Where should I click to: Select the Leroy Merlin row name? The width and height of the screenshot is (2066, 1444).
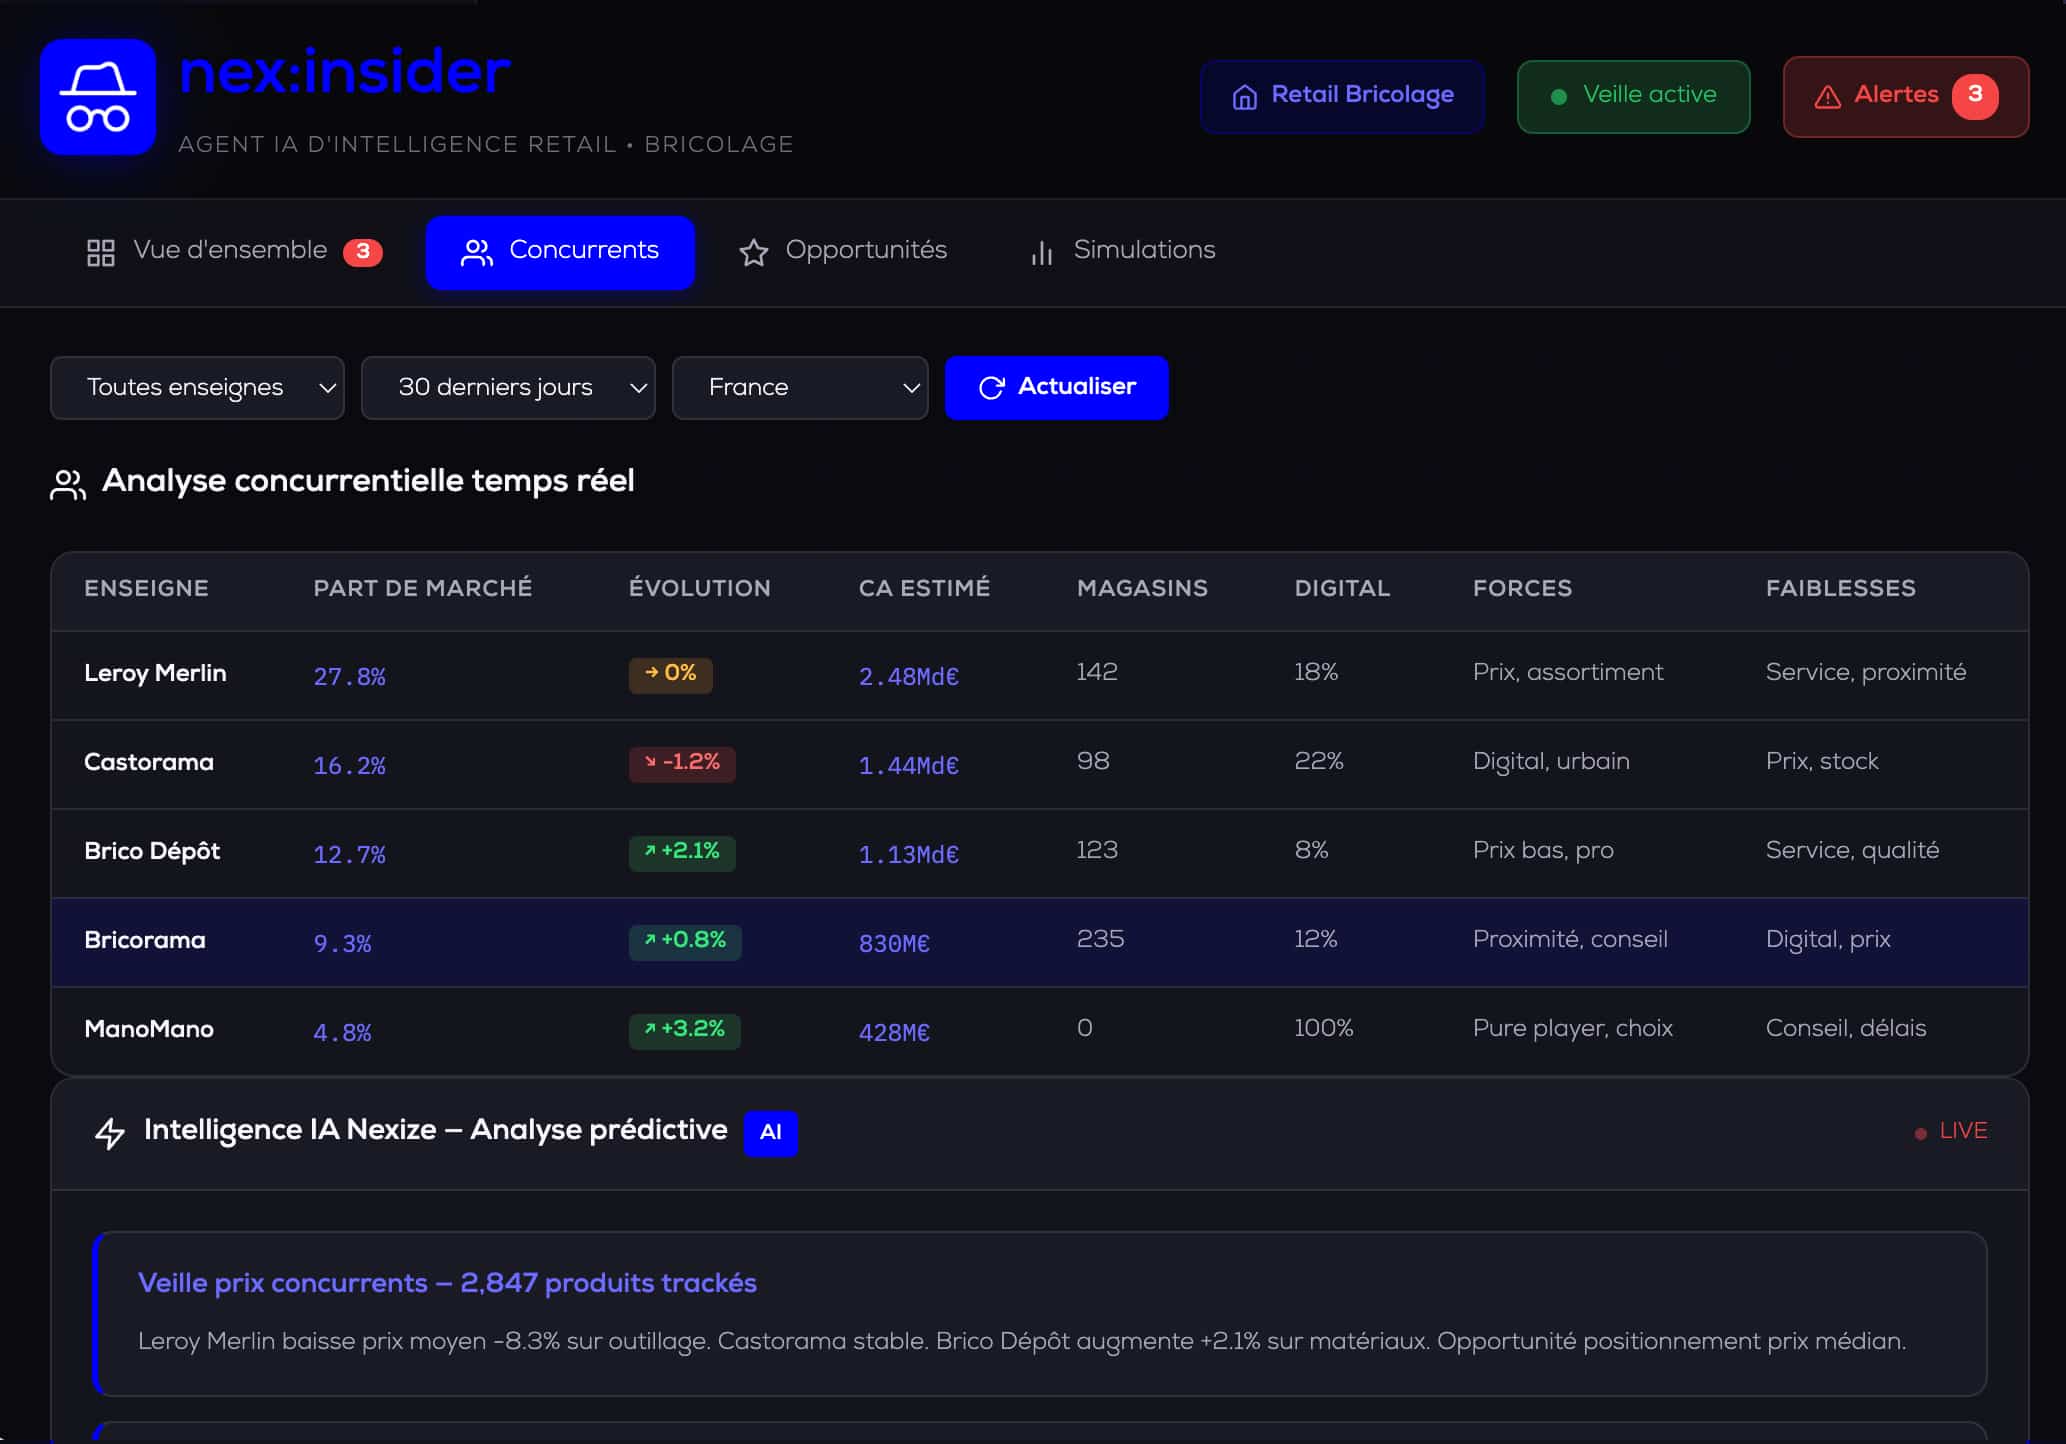point(155,674)
